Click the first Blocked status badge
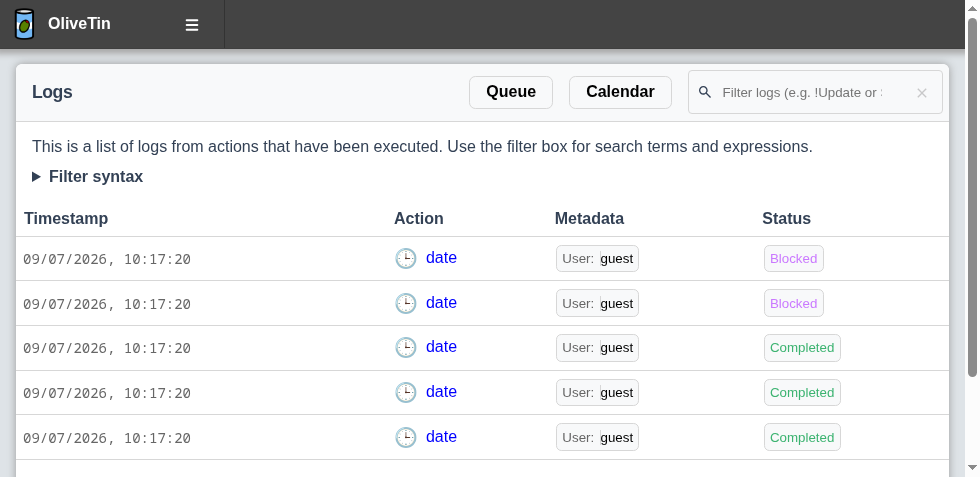The height and width of the screenshot is (477, 980). [x=794, y=259]
